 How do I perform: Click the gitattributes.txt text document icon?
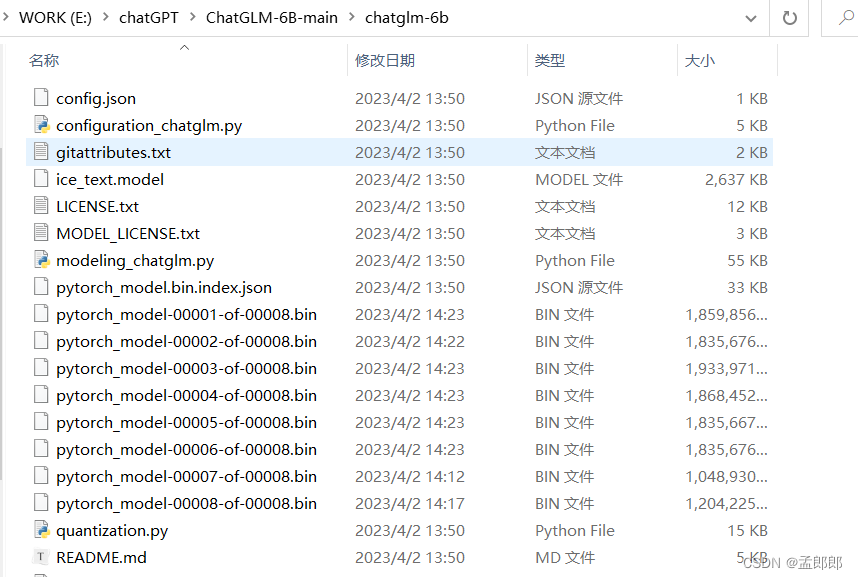point(41,152)
